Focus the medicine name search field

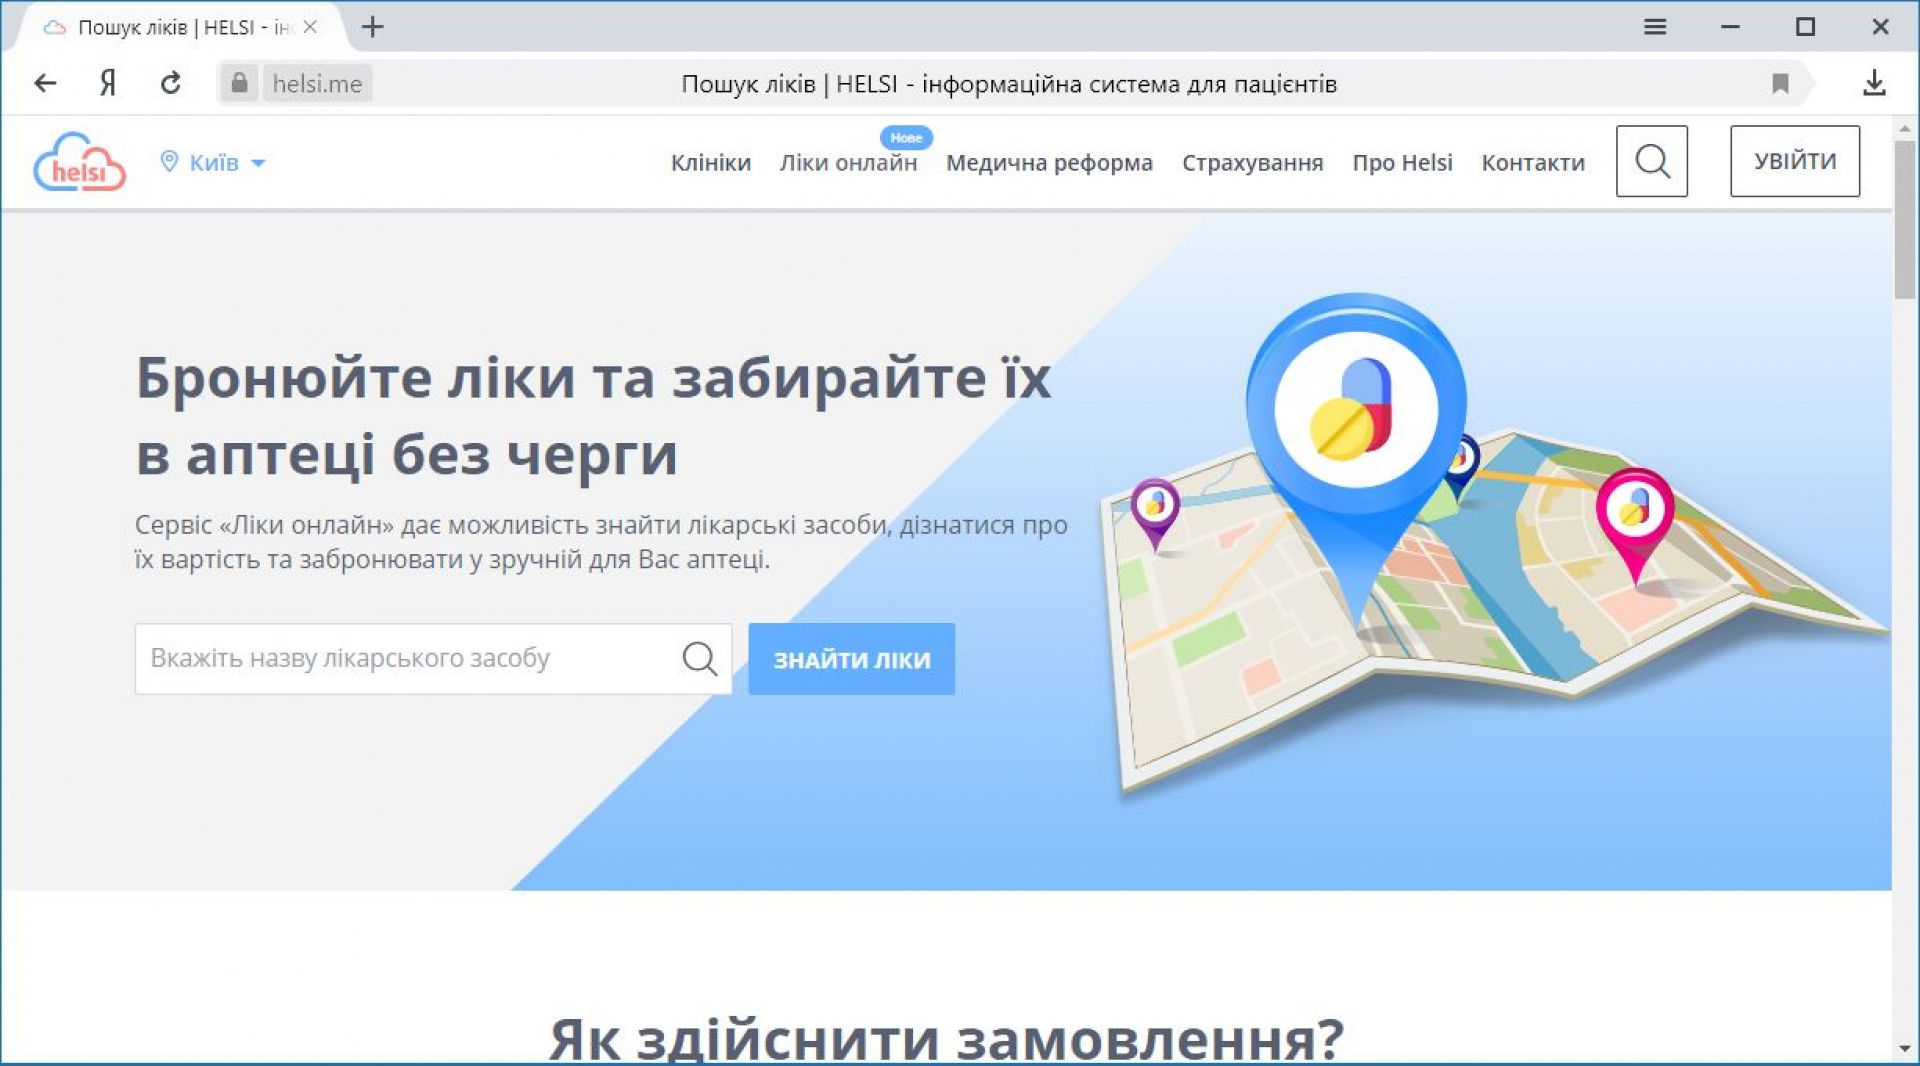(433, 659)
